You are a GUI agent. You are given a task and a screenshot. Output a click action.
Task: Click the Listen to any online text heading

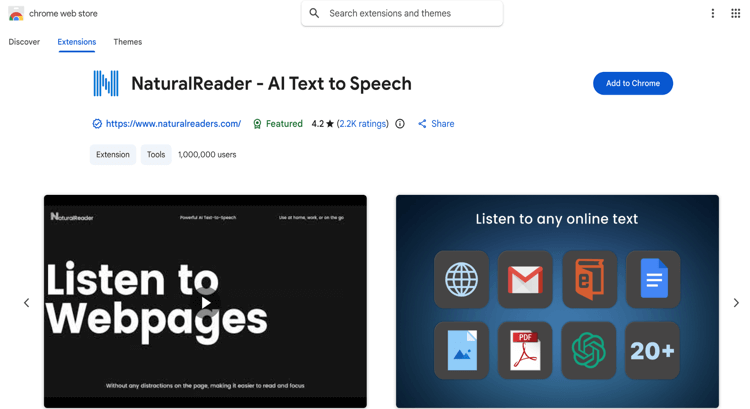coord(557,219)
